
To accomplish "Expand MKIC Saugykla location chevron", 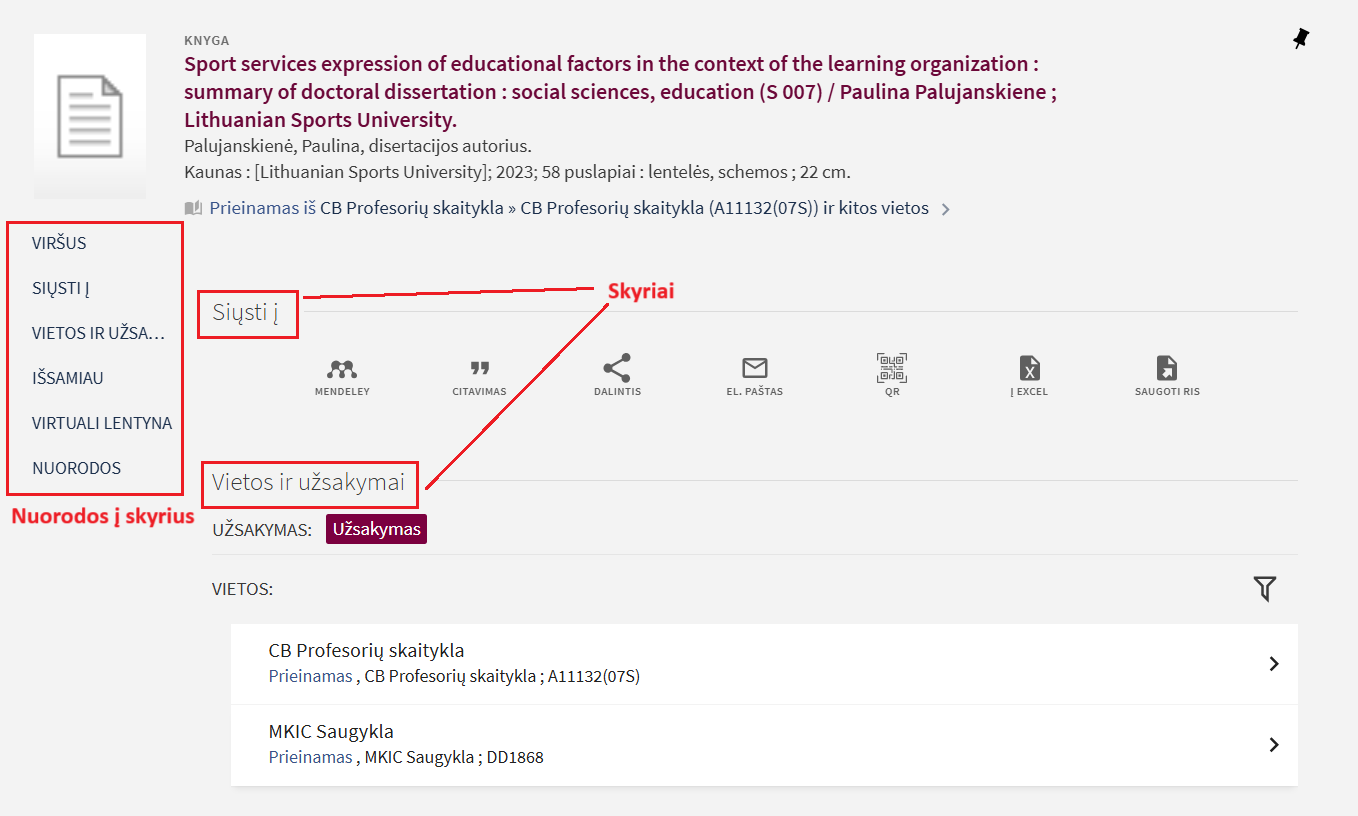I will click(1274, 745).
